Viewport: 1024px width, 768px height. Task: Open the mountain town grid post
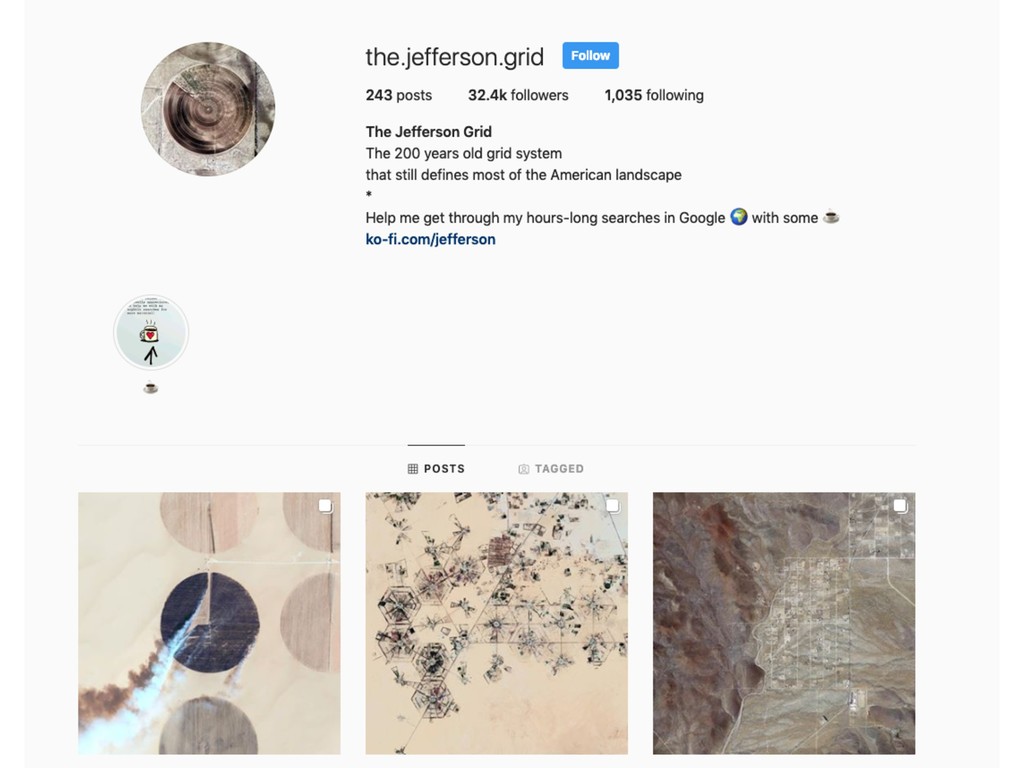[784, 623]
